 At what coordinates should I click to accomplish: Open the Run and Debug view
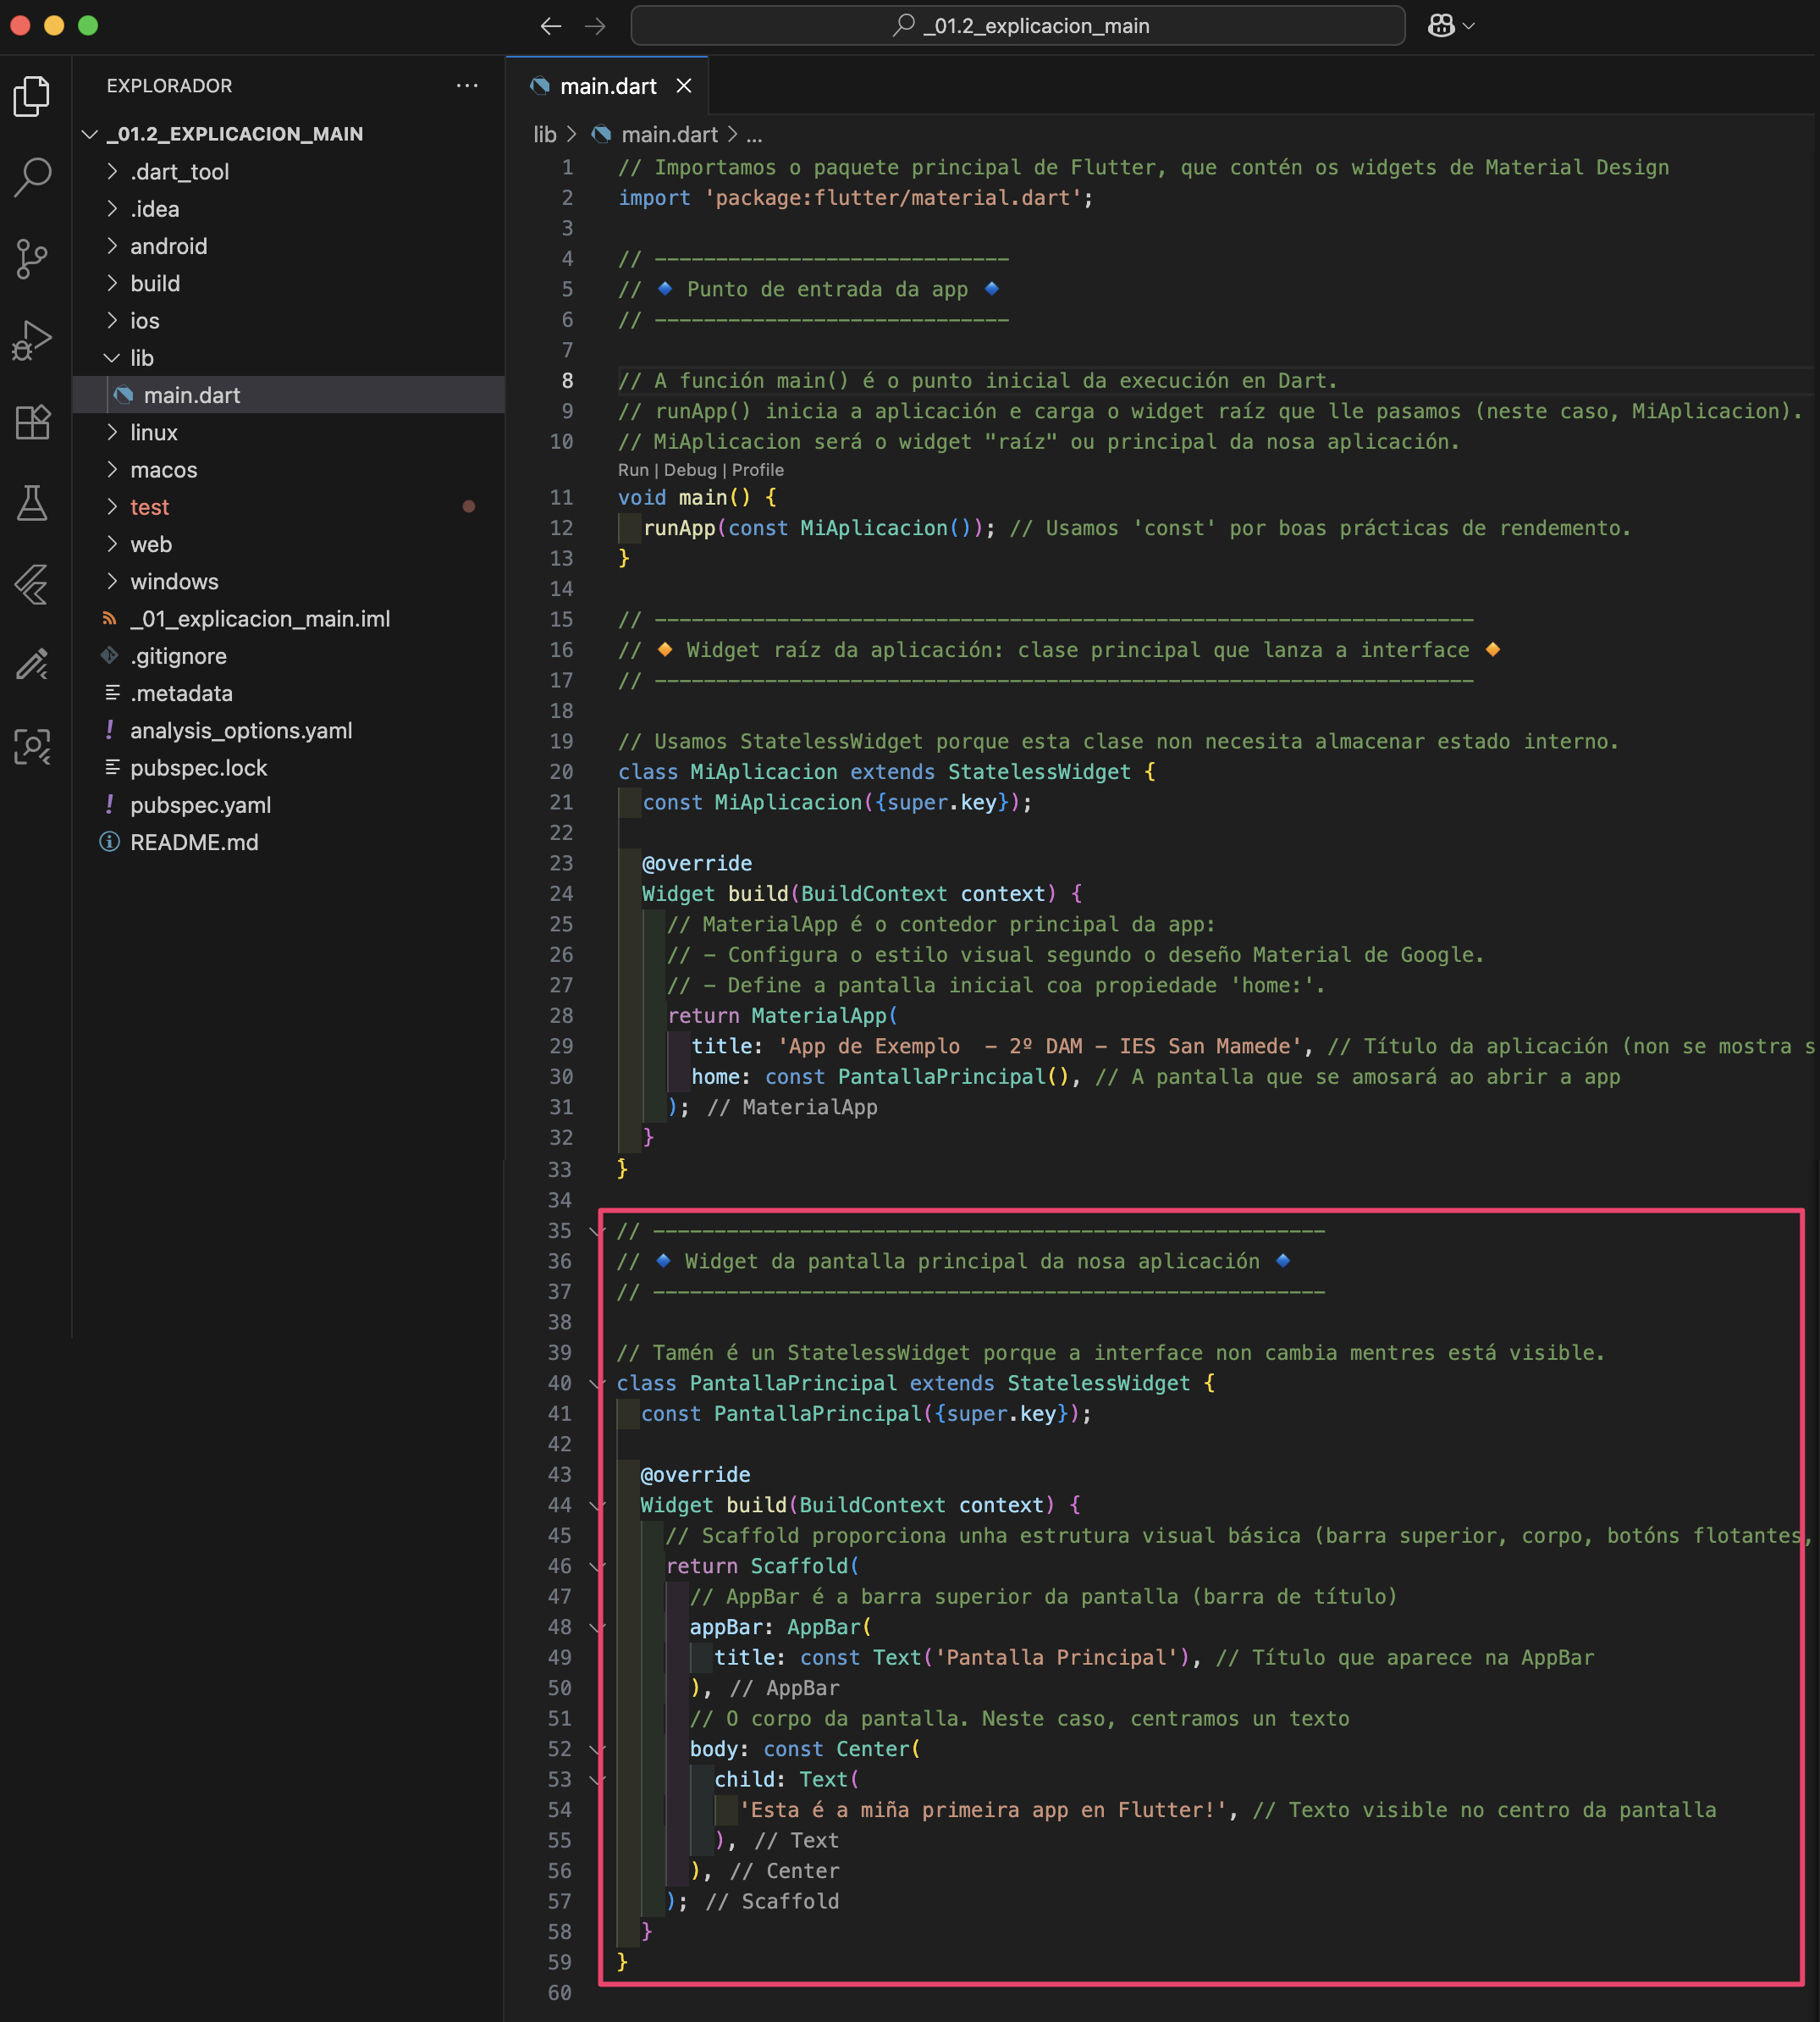[x=32, y=340]
